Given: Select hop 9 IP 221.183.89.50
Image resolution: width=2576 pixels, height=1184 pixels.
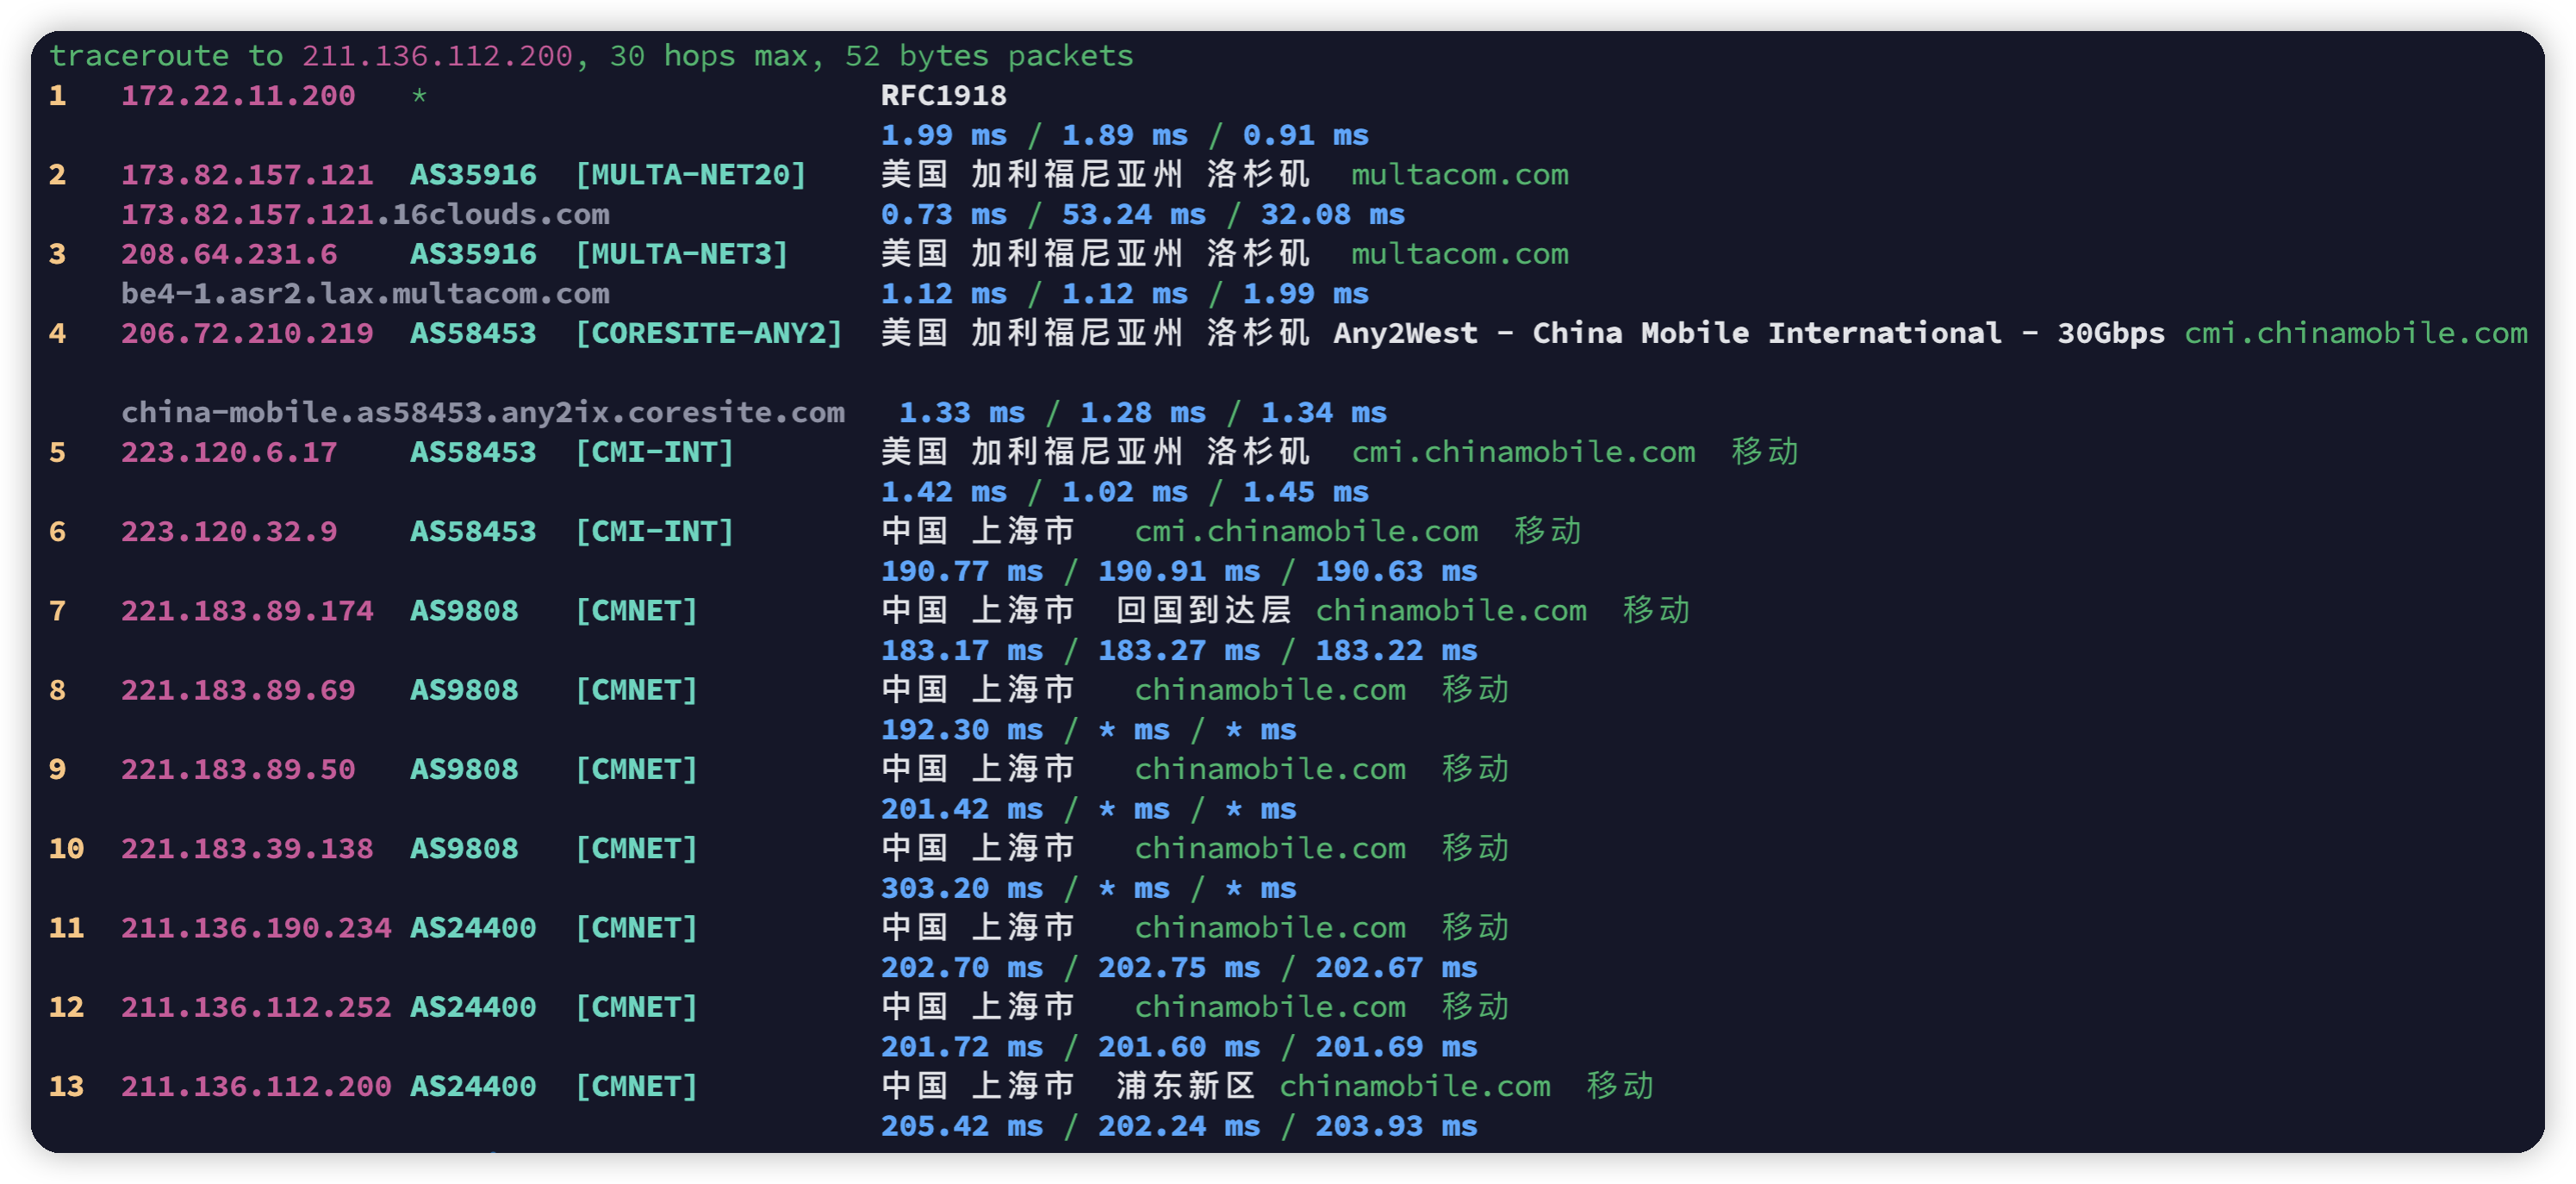Looking at the screenshot, I should pyautogui.click(x=238, y=769).
